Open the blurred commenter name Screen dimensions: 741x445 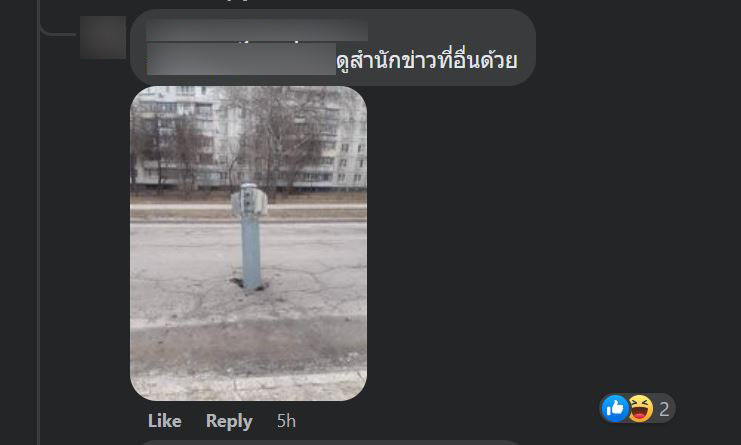click(x=257, y=30)
